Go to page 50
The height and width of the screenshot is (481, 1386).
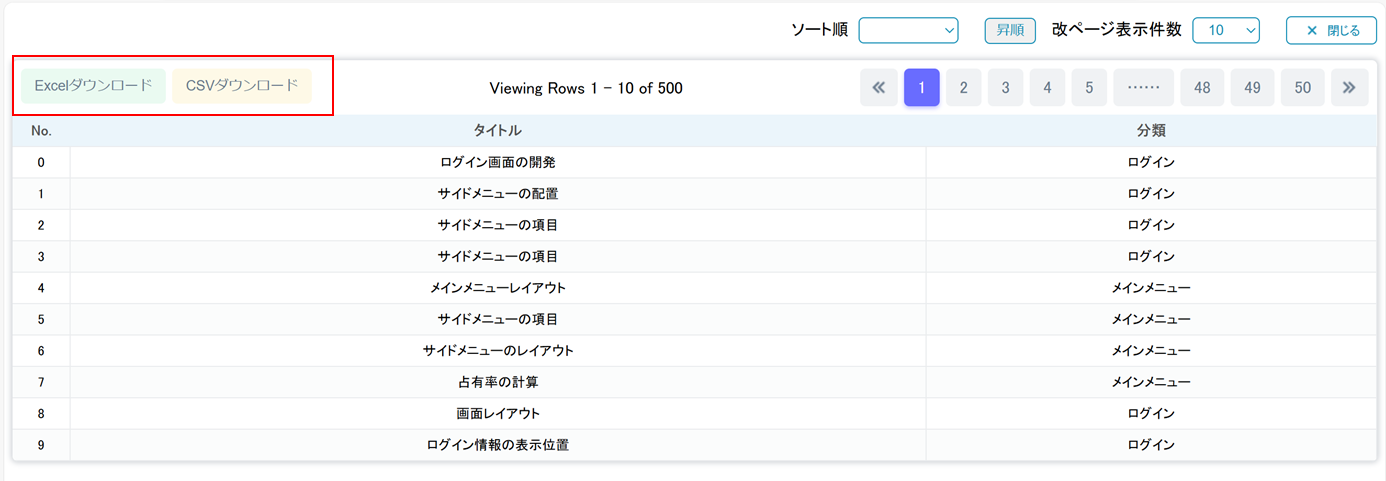(x=1302, y=88)
